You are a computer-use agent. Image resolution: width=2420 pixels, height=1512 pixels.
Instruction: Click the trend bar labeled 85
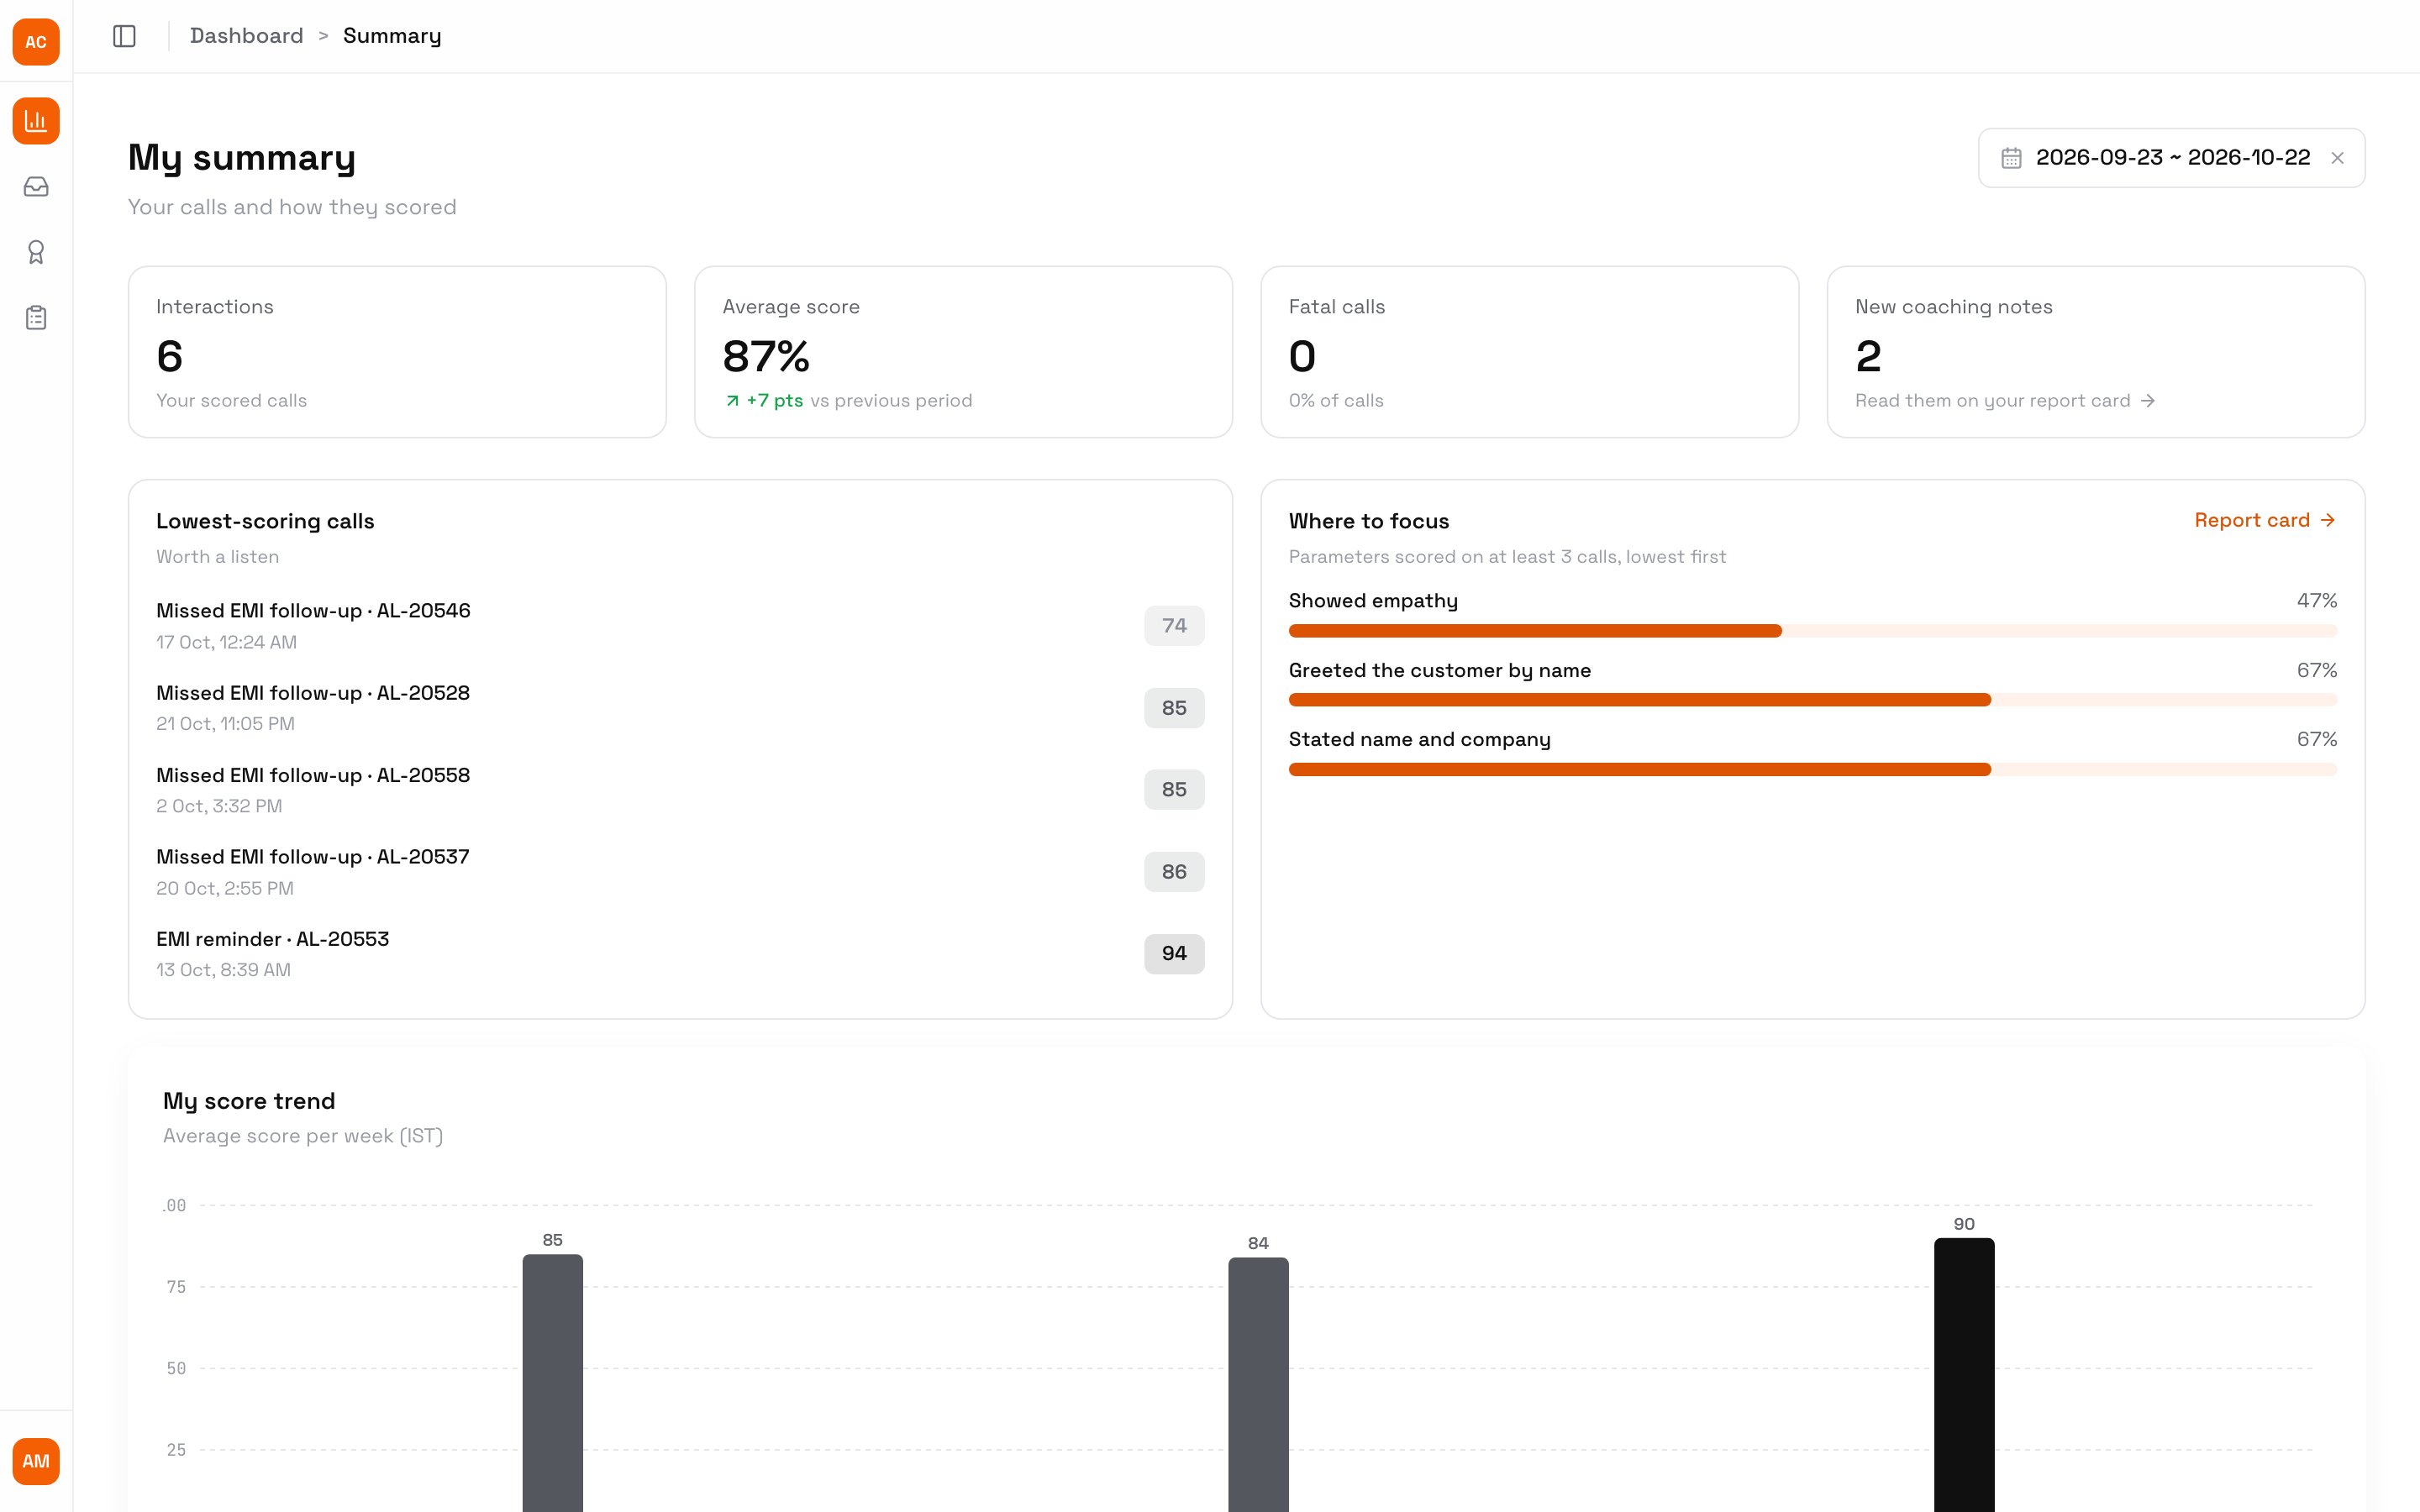click(x=553, y=1383)
